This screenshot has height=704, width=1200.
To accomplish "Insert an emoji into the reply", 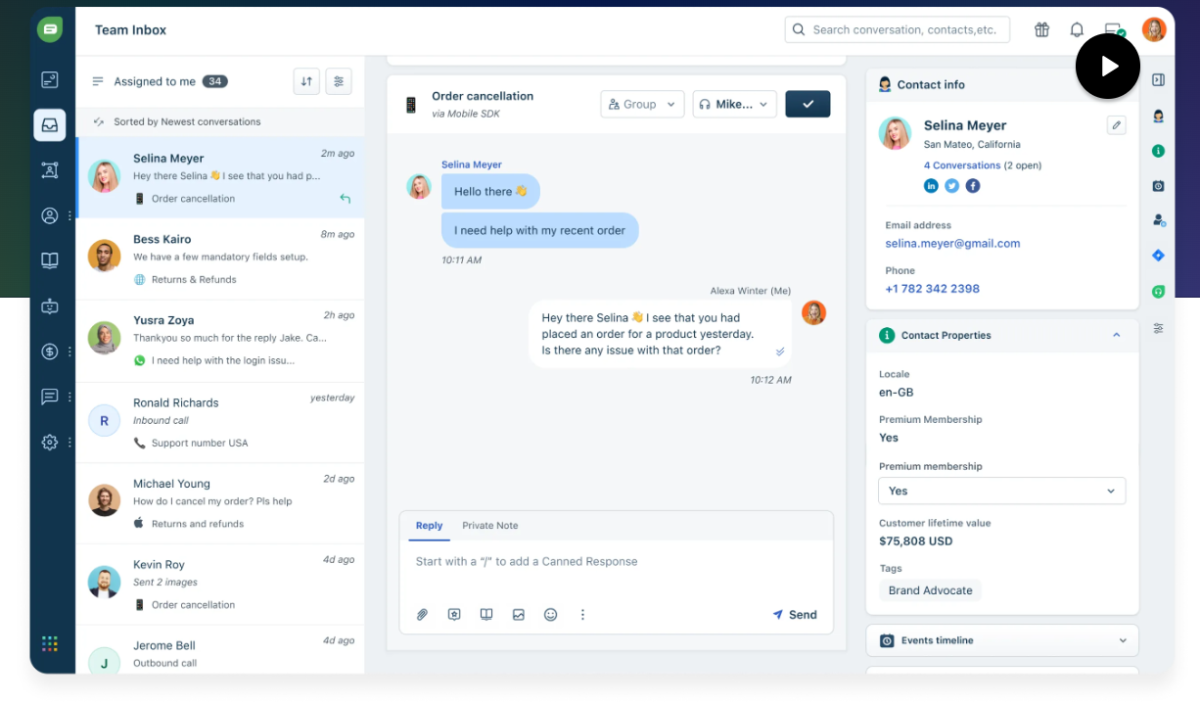I will point(551,614).
